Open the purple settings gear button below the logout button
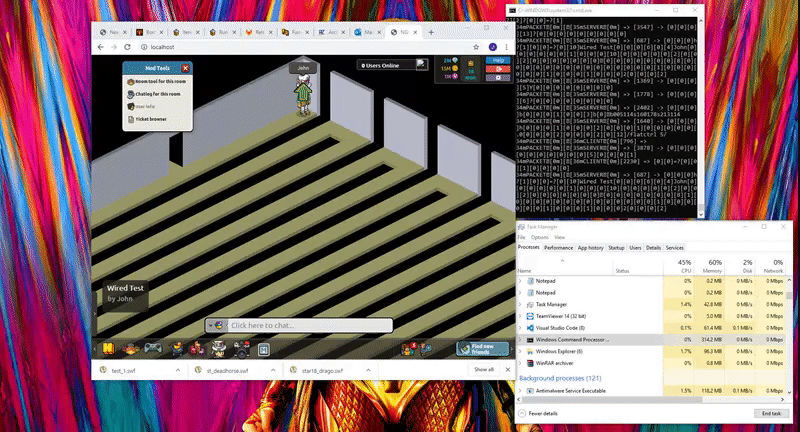 pyautogui.click(x=498, y=78)
